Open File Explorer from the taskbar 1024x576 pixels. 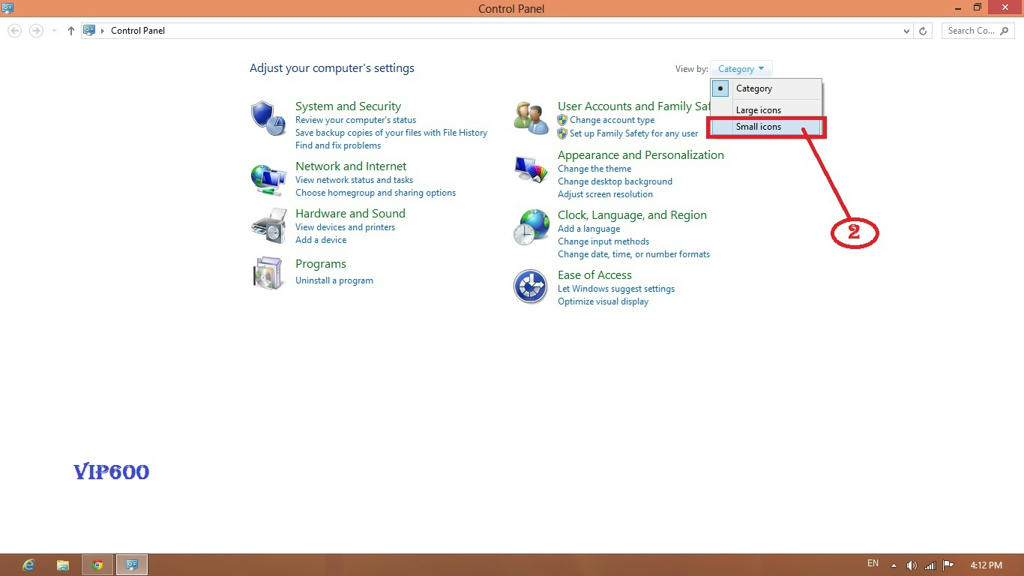pyautogui.click(x=63, y=565)
